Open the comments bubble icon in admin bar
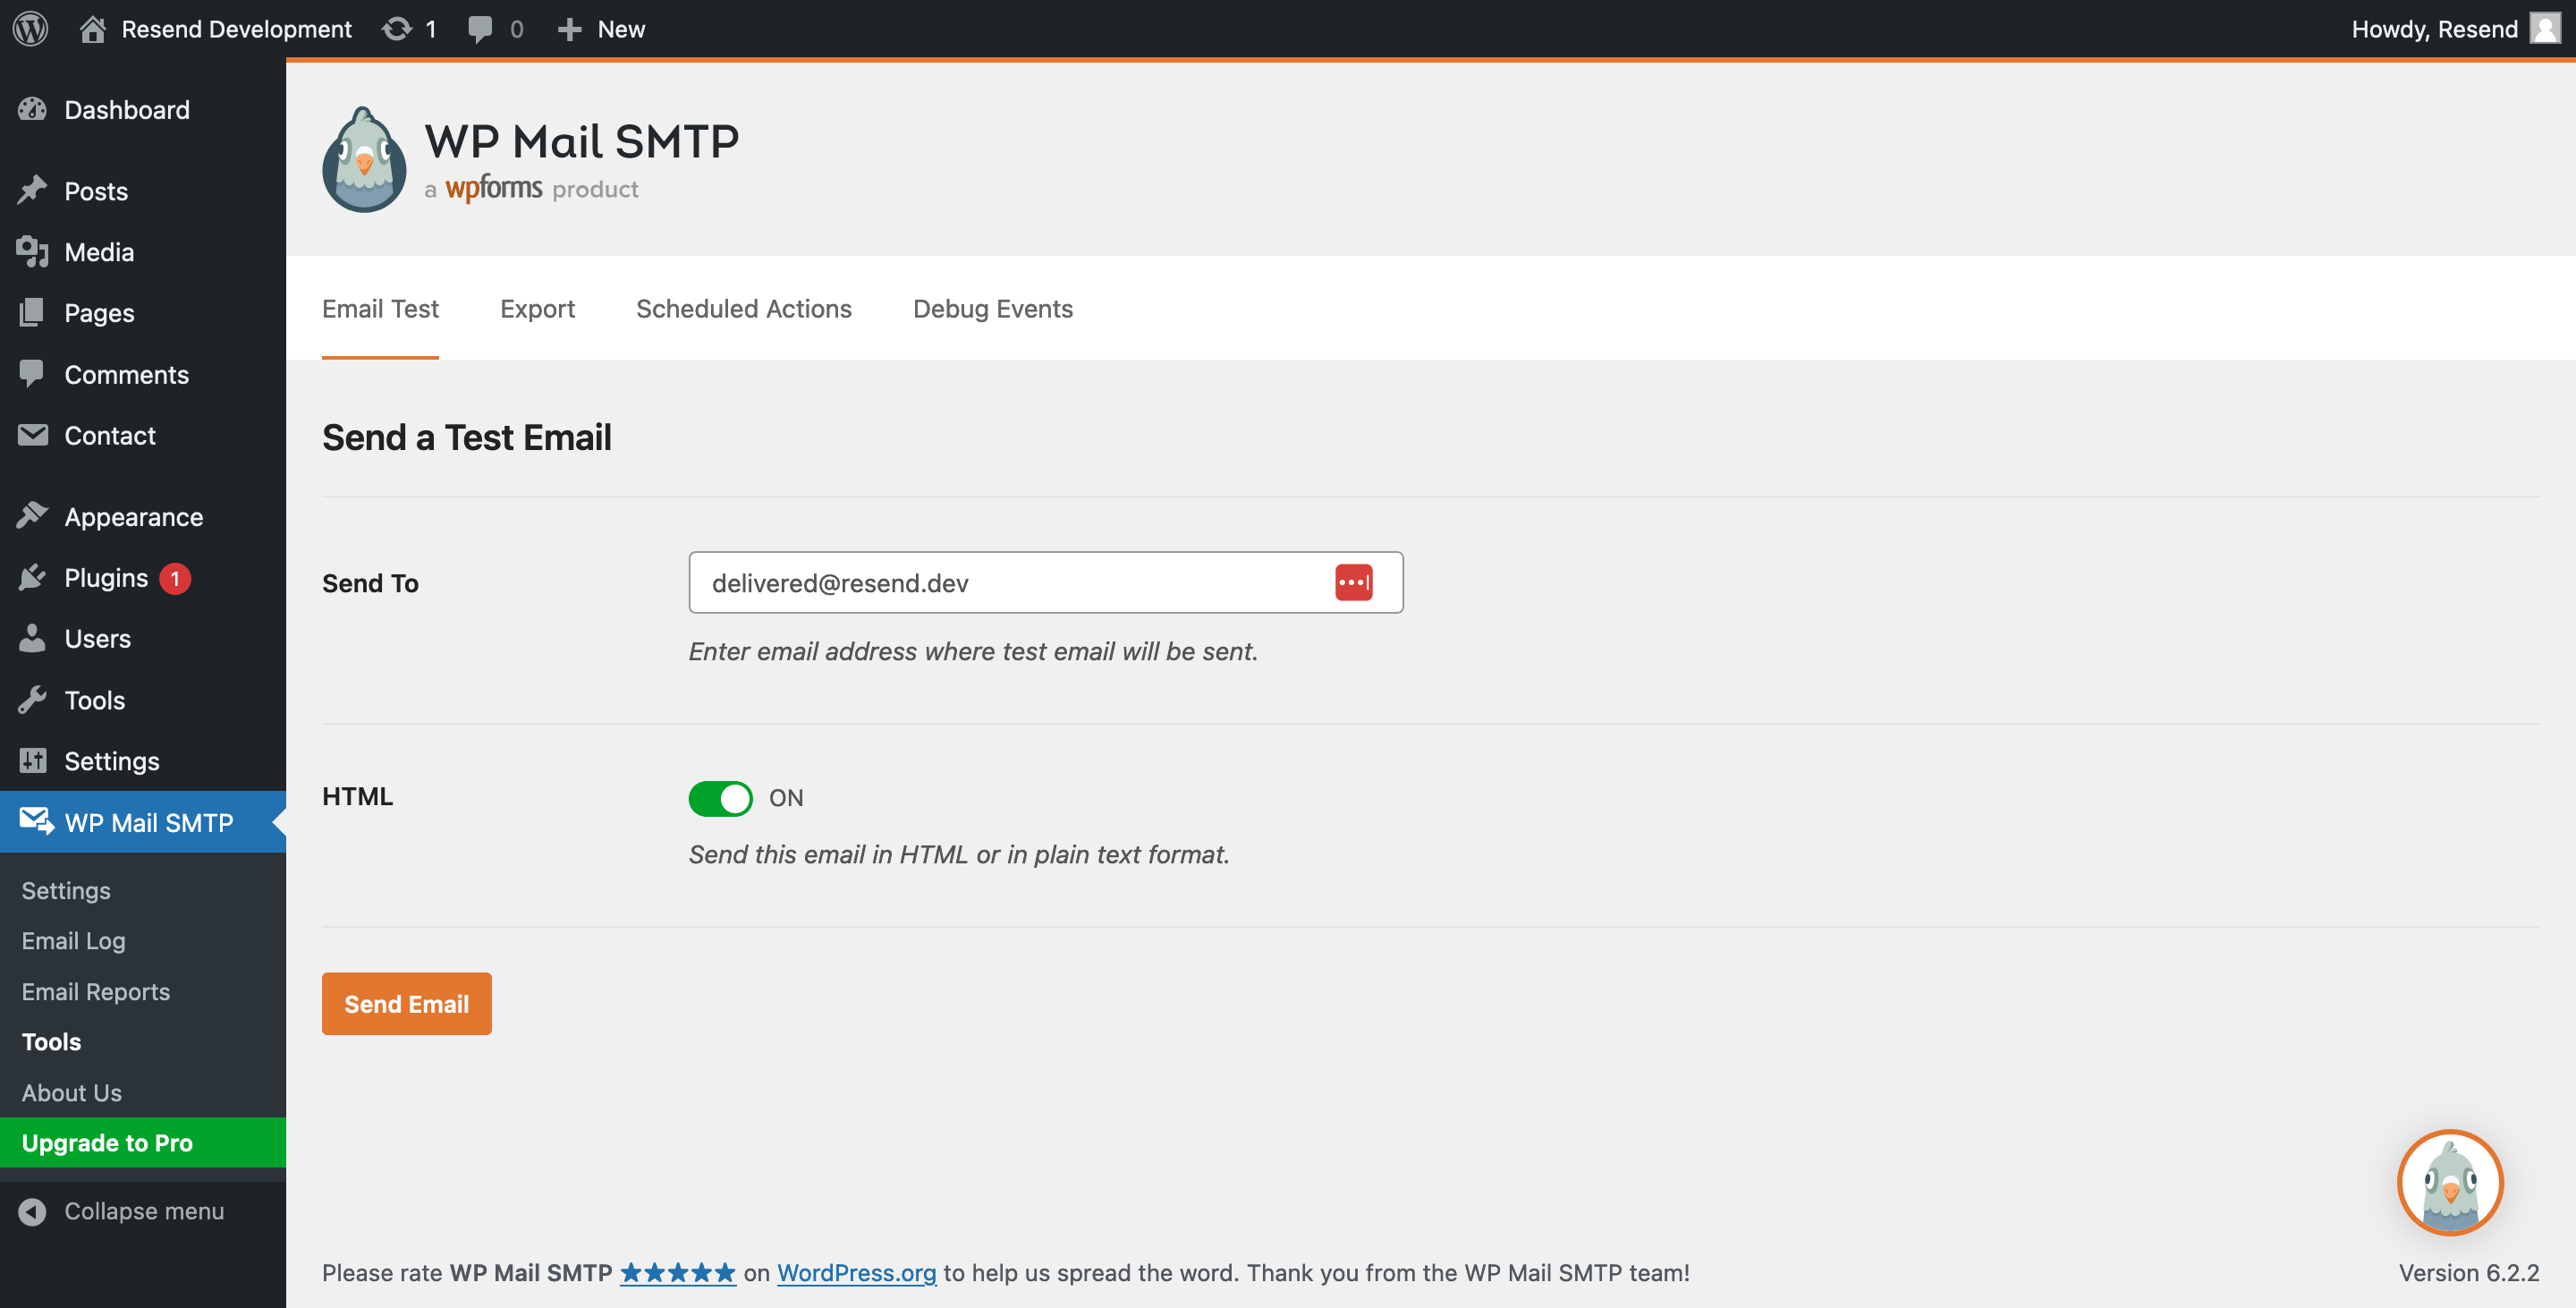Screen dimensions: 2576x1308 [480, 29]
